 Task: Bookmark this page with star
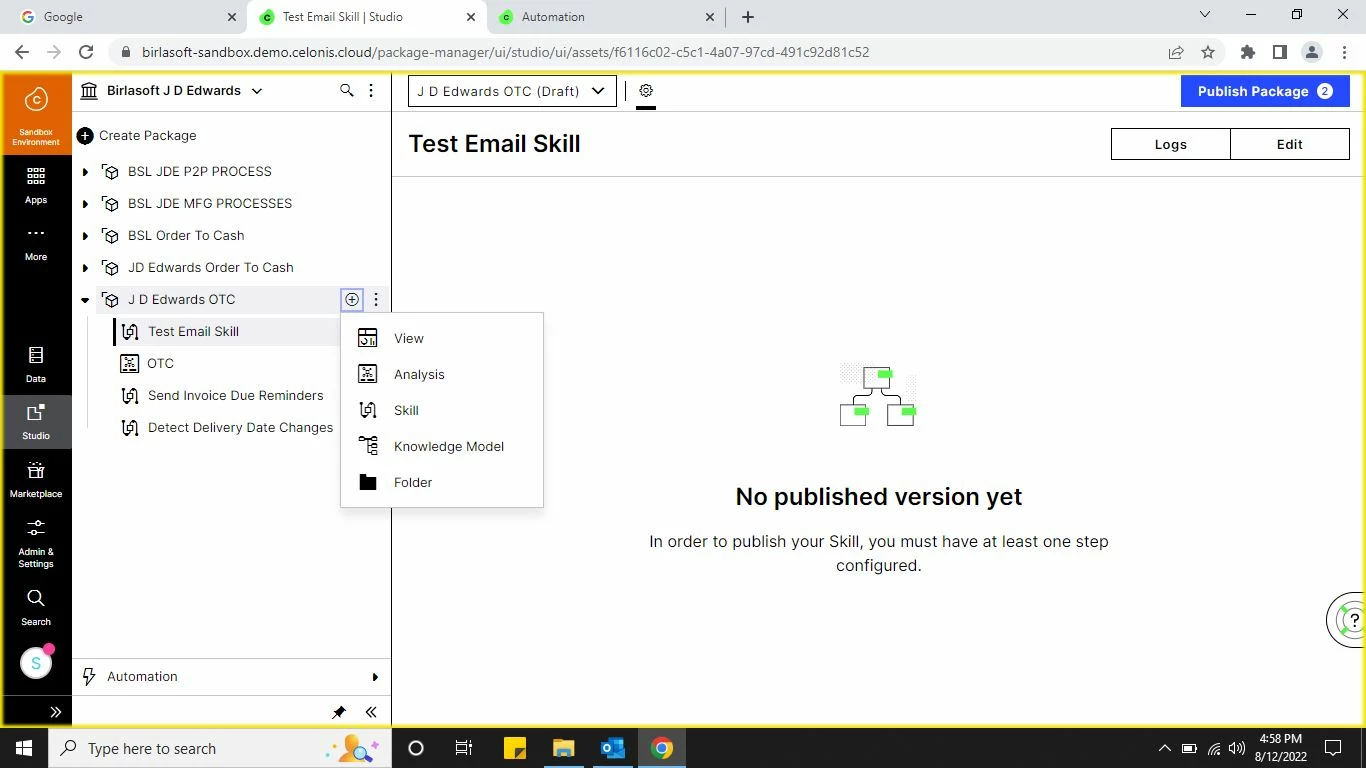coord(1208,52)
